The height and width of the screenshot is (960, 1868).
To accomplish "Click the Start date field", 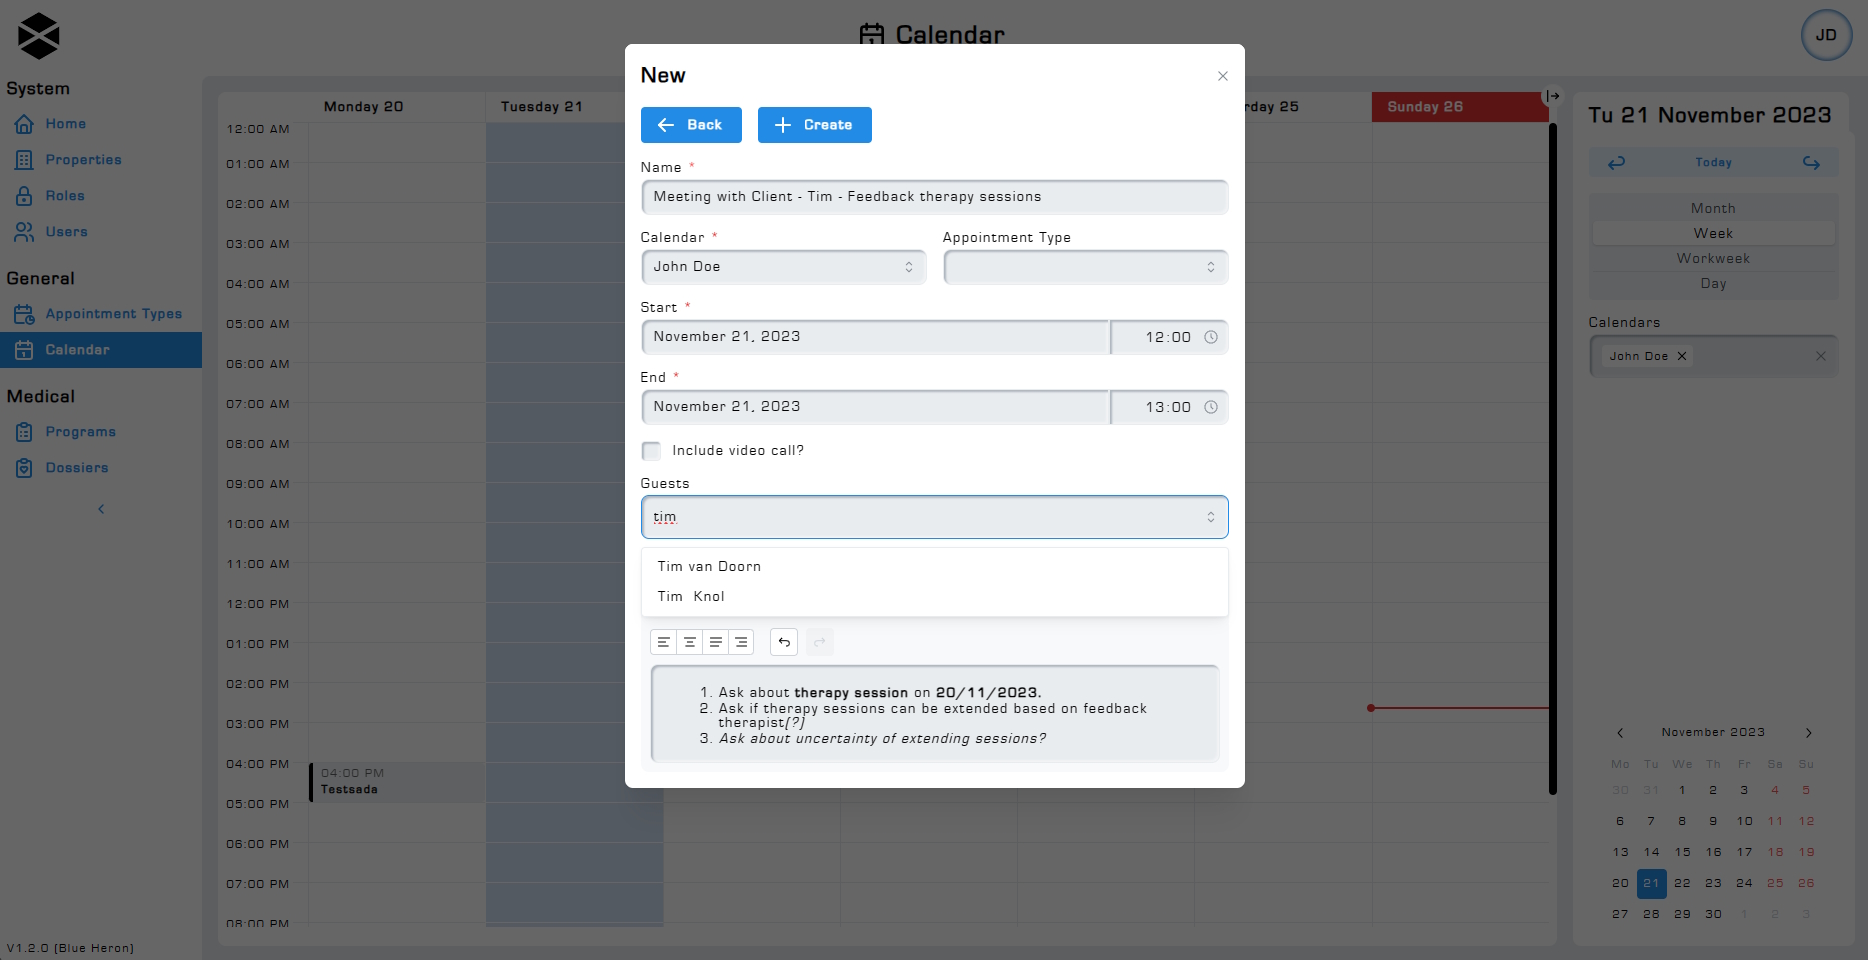I will (x=875, y=337).
